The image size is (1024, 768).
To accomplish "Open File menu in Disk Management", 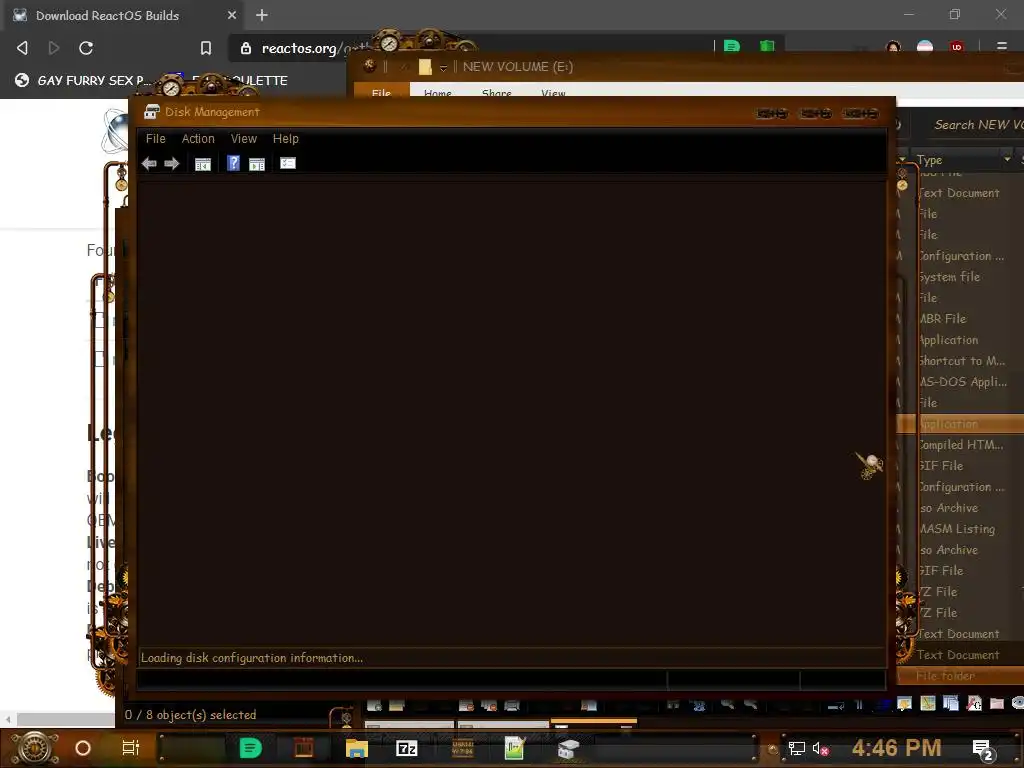I will pyautogui.click(x=155, y=138).
